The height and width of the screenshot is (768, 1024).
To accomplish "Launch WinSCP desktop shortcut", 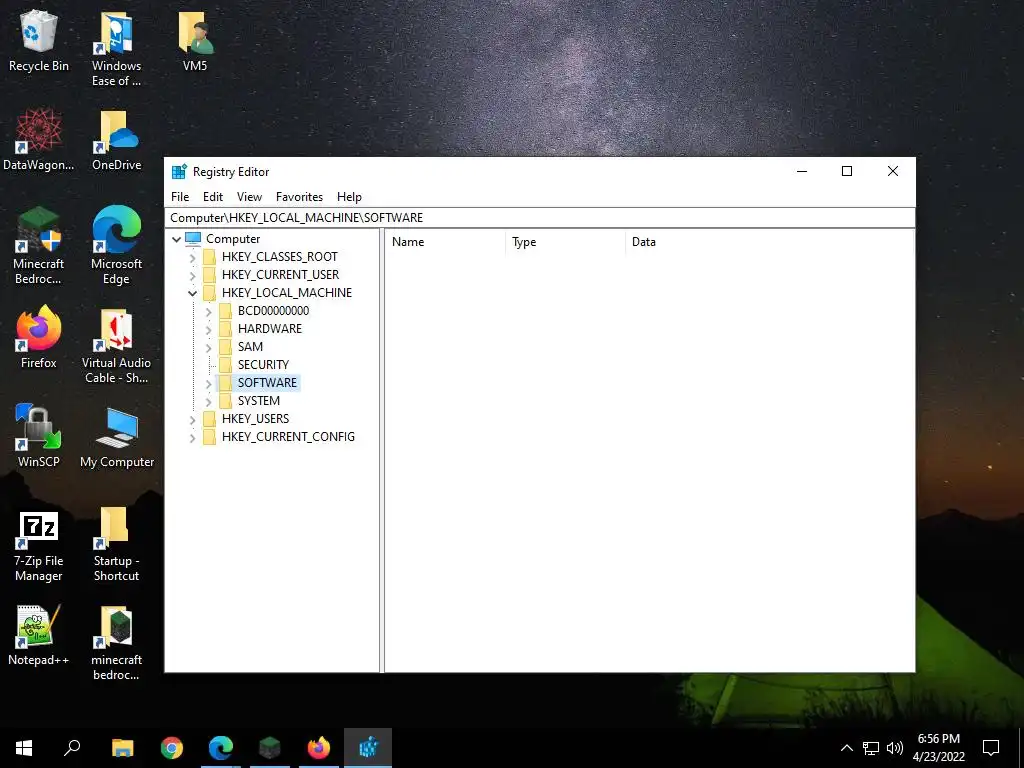I will click(39, 436).
